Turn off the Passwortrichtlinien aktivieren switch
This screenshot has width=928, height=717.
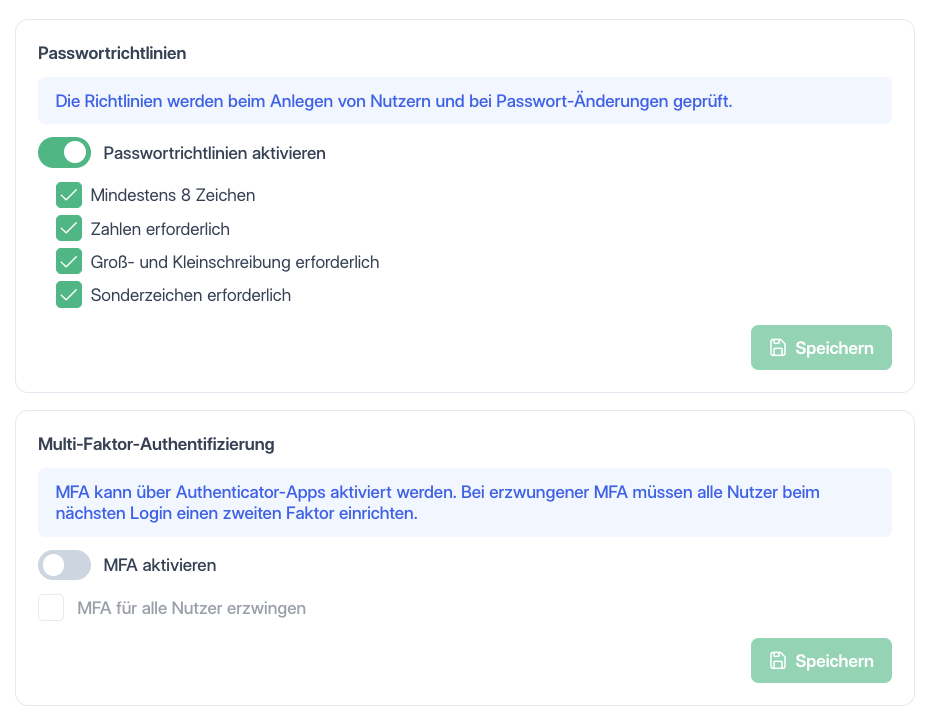tap(65, 153)
